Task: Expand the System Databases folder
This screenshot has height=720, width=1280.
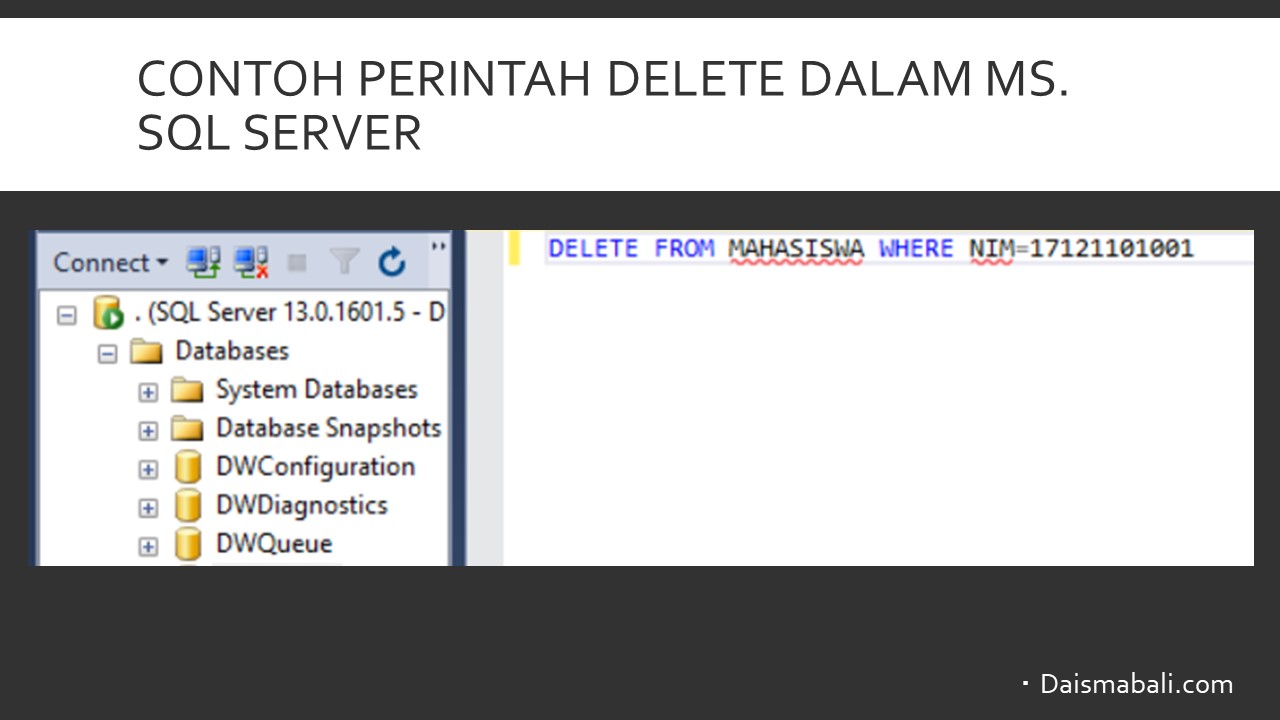Action: pos(148,392)
